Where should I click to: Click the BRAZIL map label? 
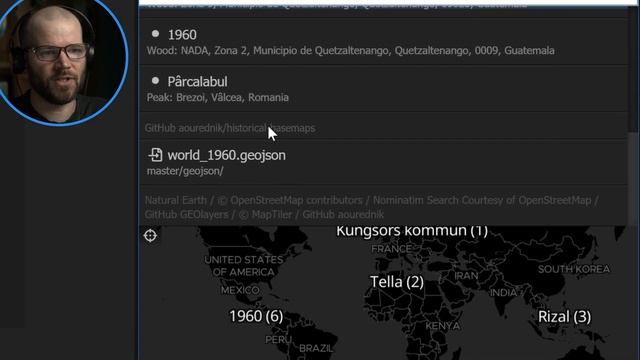pyautogui.click(x=316, y=348)
